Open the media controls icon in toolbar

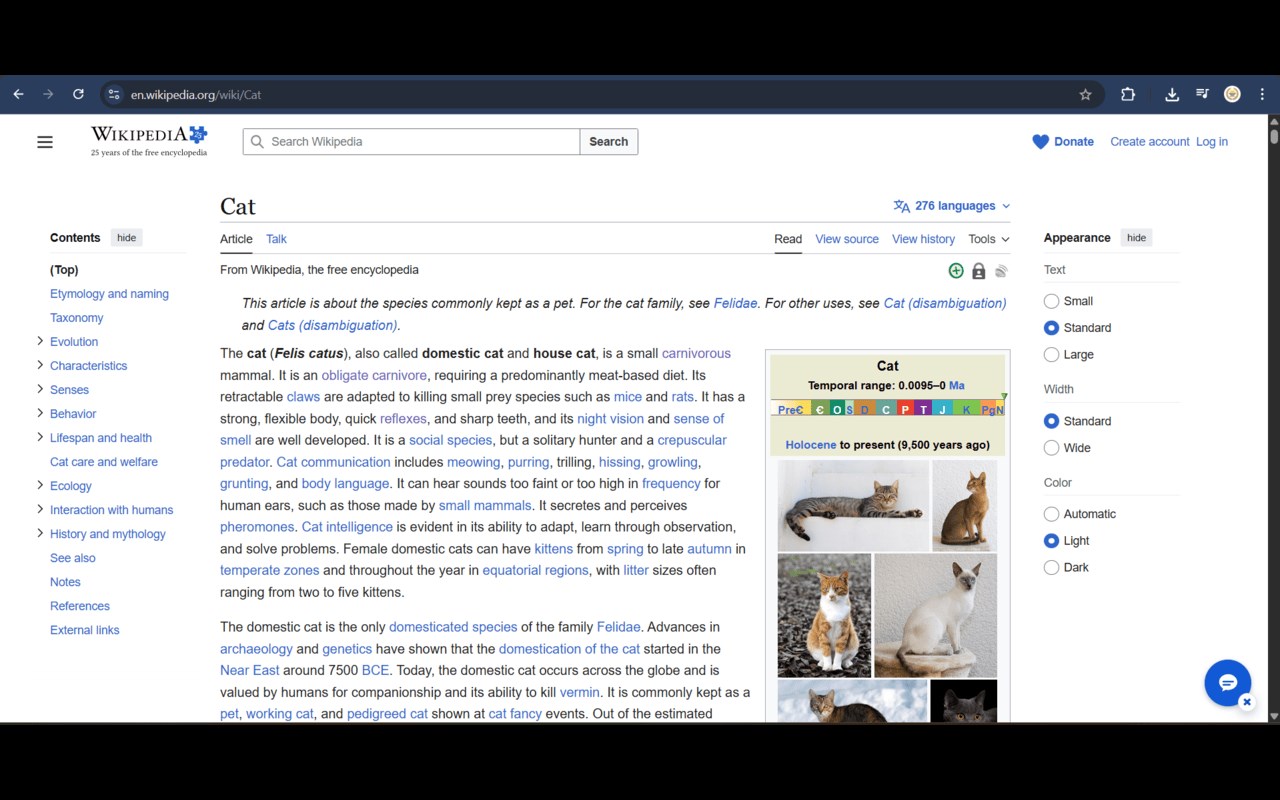(1203, 94)
